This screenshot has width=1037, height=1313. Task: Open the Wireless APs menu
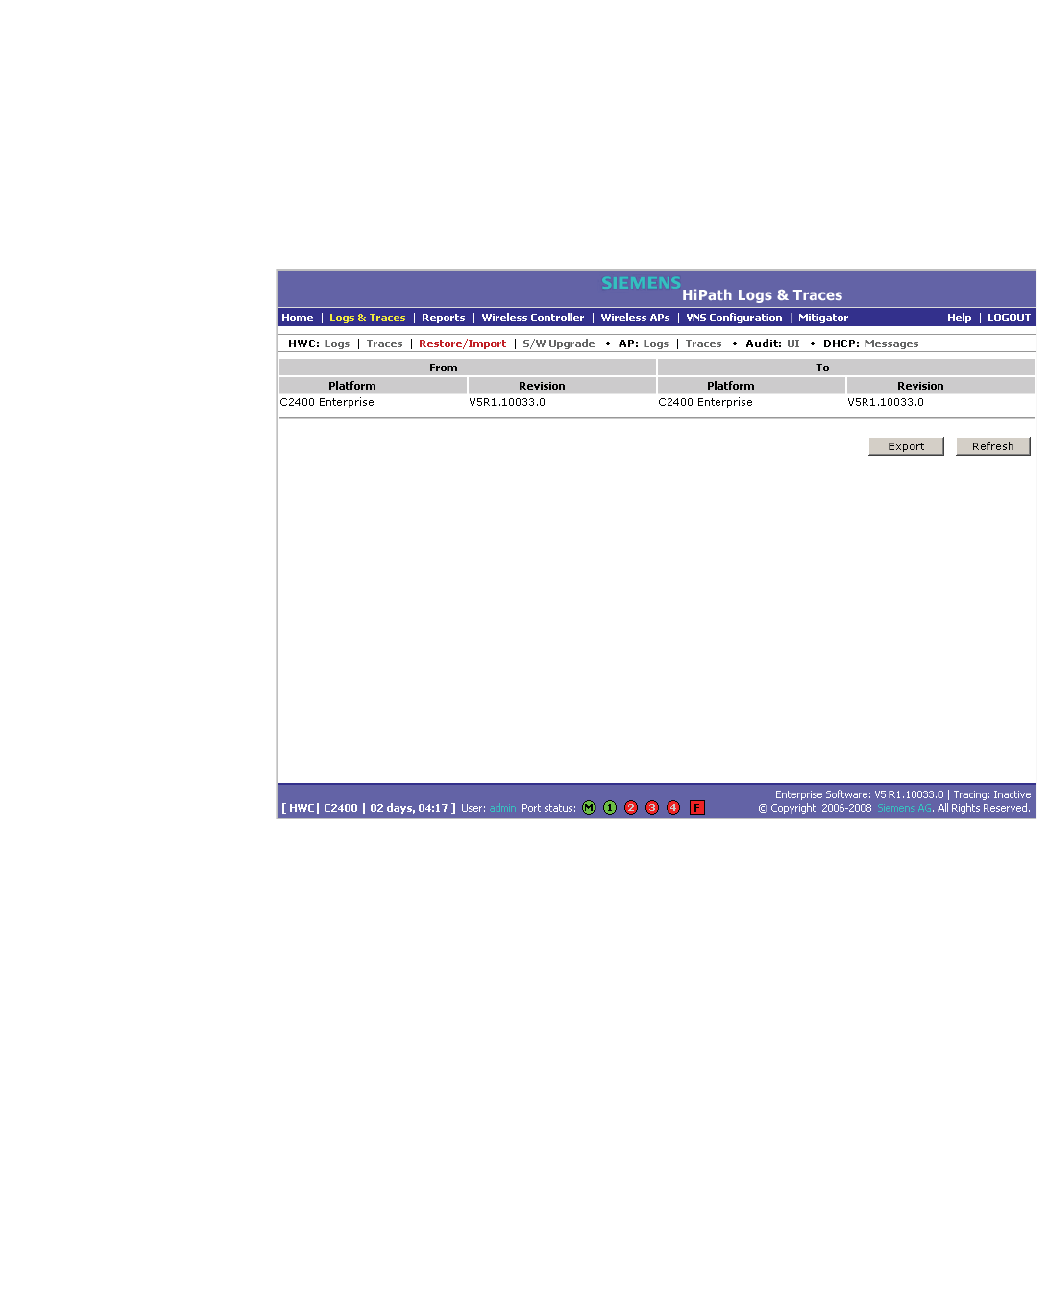(x=635, y=318)
